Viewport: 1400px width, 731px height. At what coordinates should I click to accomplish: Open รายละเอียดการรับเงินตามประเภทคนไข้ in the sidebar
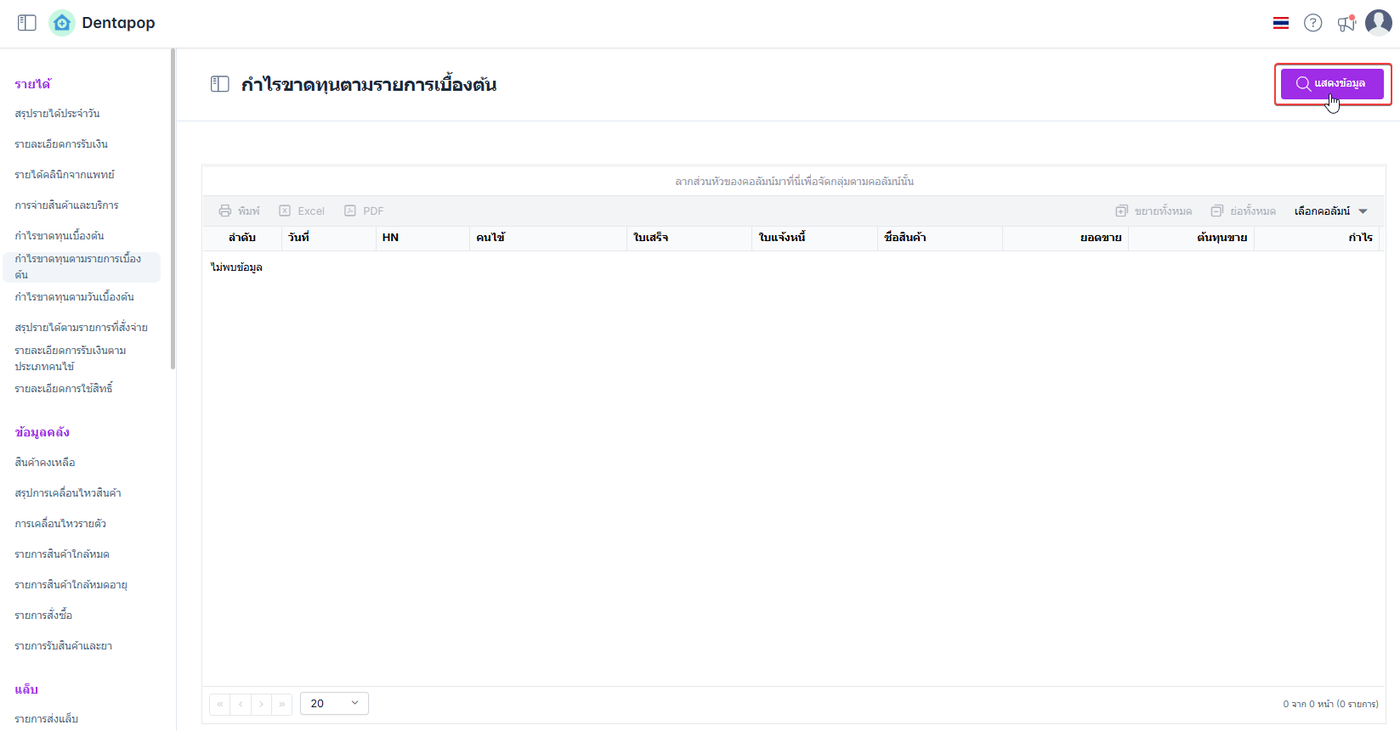click(x=70, y=358)
